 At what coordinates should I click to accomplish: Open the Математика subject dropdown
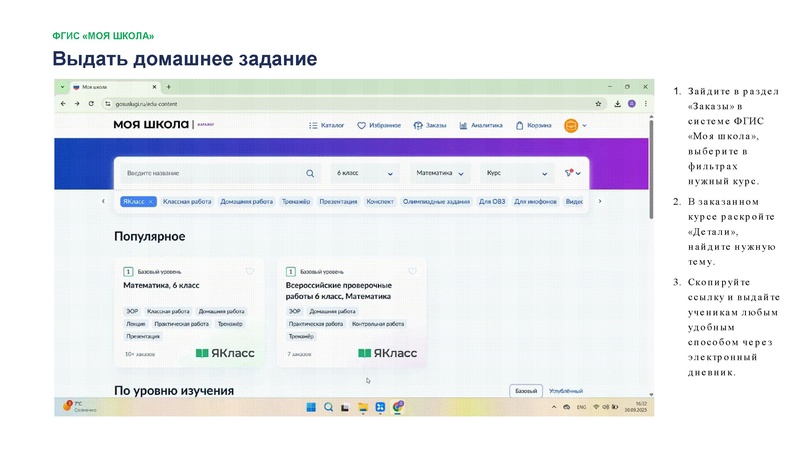coord(440,173)
